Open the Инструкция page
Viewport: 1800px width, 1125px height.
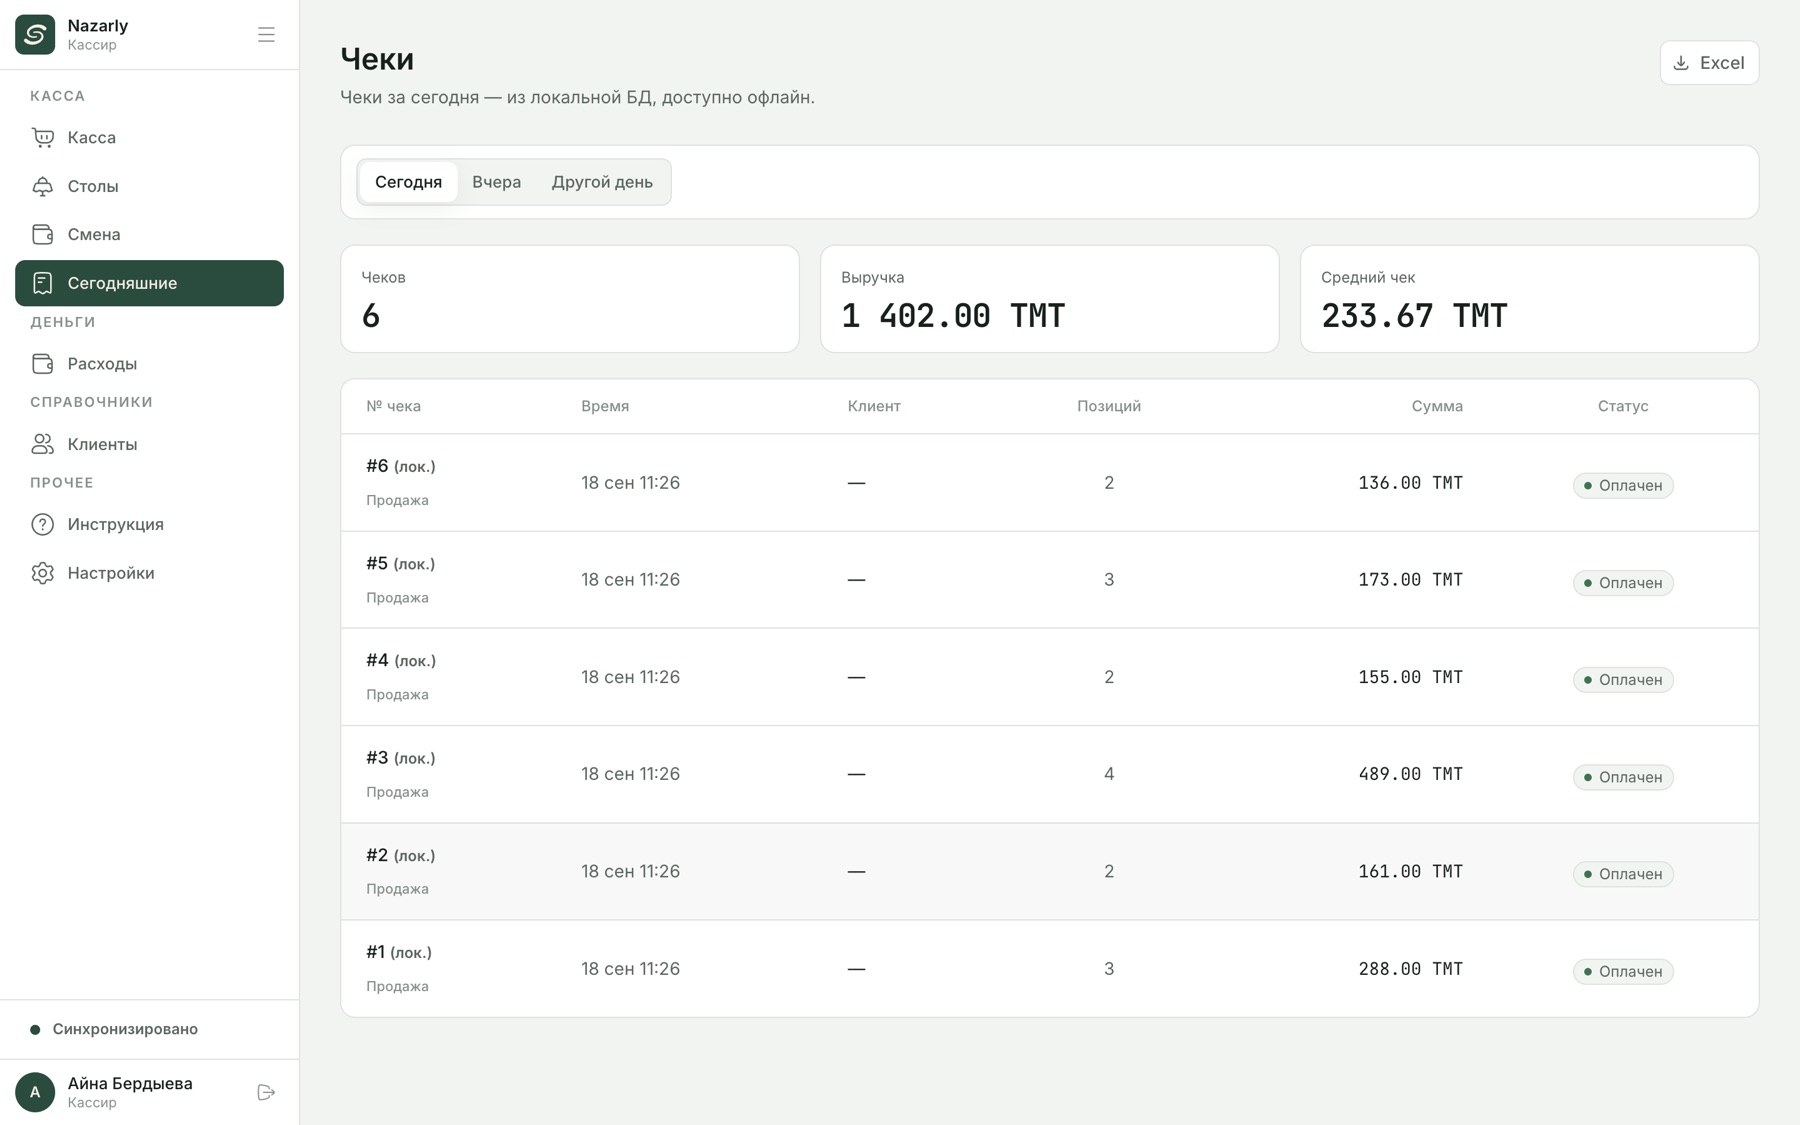149,524
